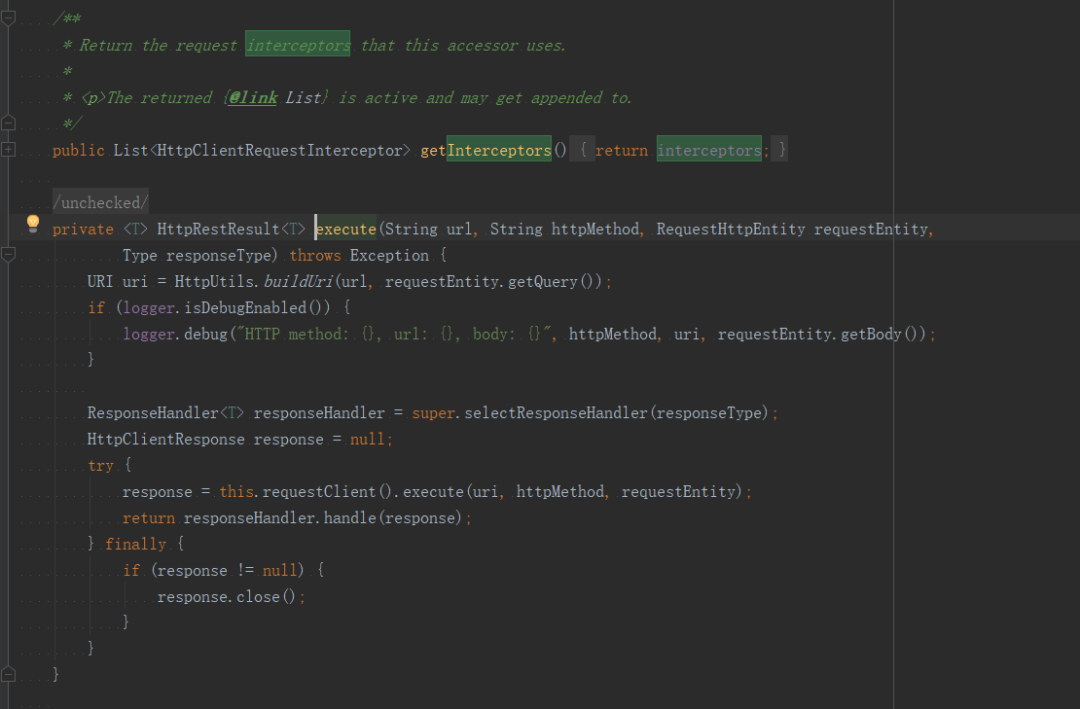Expand the folded /unchecked/ annotation
This screenshot has width=1080, height=709.
point(101,203)
